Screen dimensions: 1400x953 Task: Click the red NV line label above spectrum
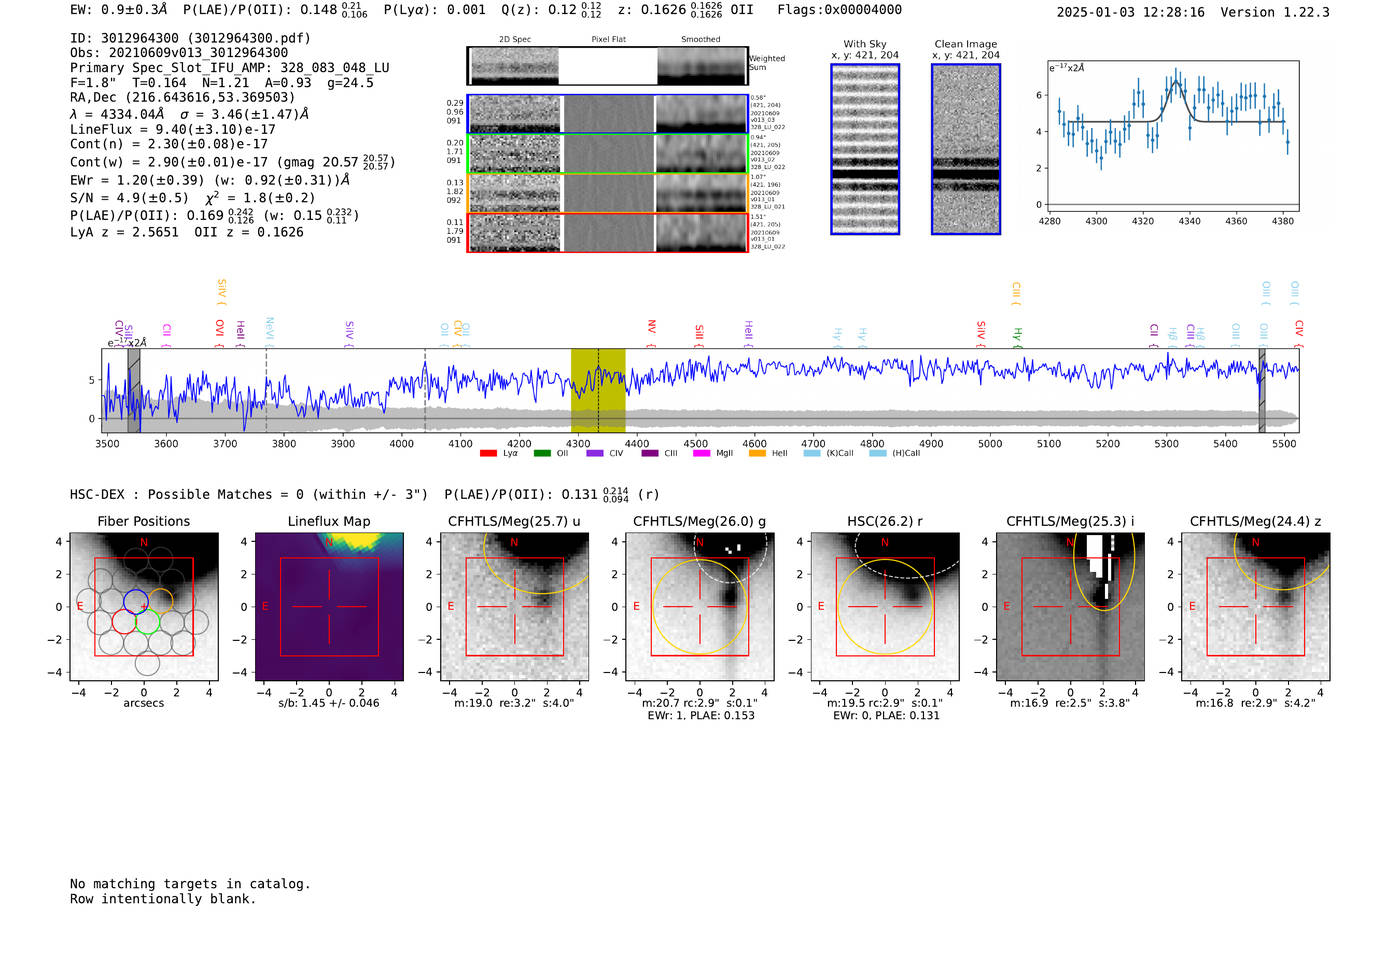[x=652, y=333]
